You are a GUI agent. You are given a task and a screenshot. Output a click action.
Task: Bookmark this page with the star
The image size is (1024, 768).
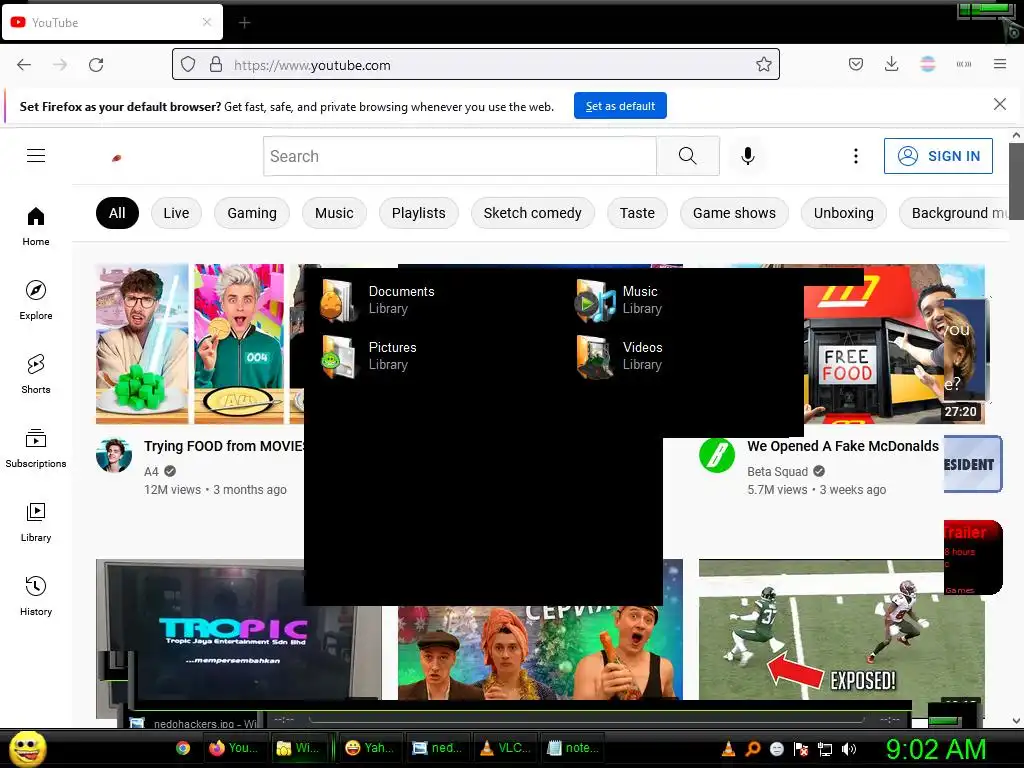tap(763, 64)
